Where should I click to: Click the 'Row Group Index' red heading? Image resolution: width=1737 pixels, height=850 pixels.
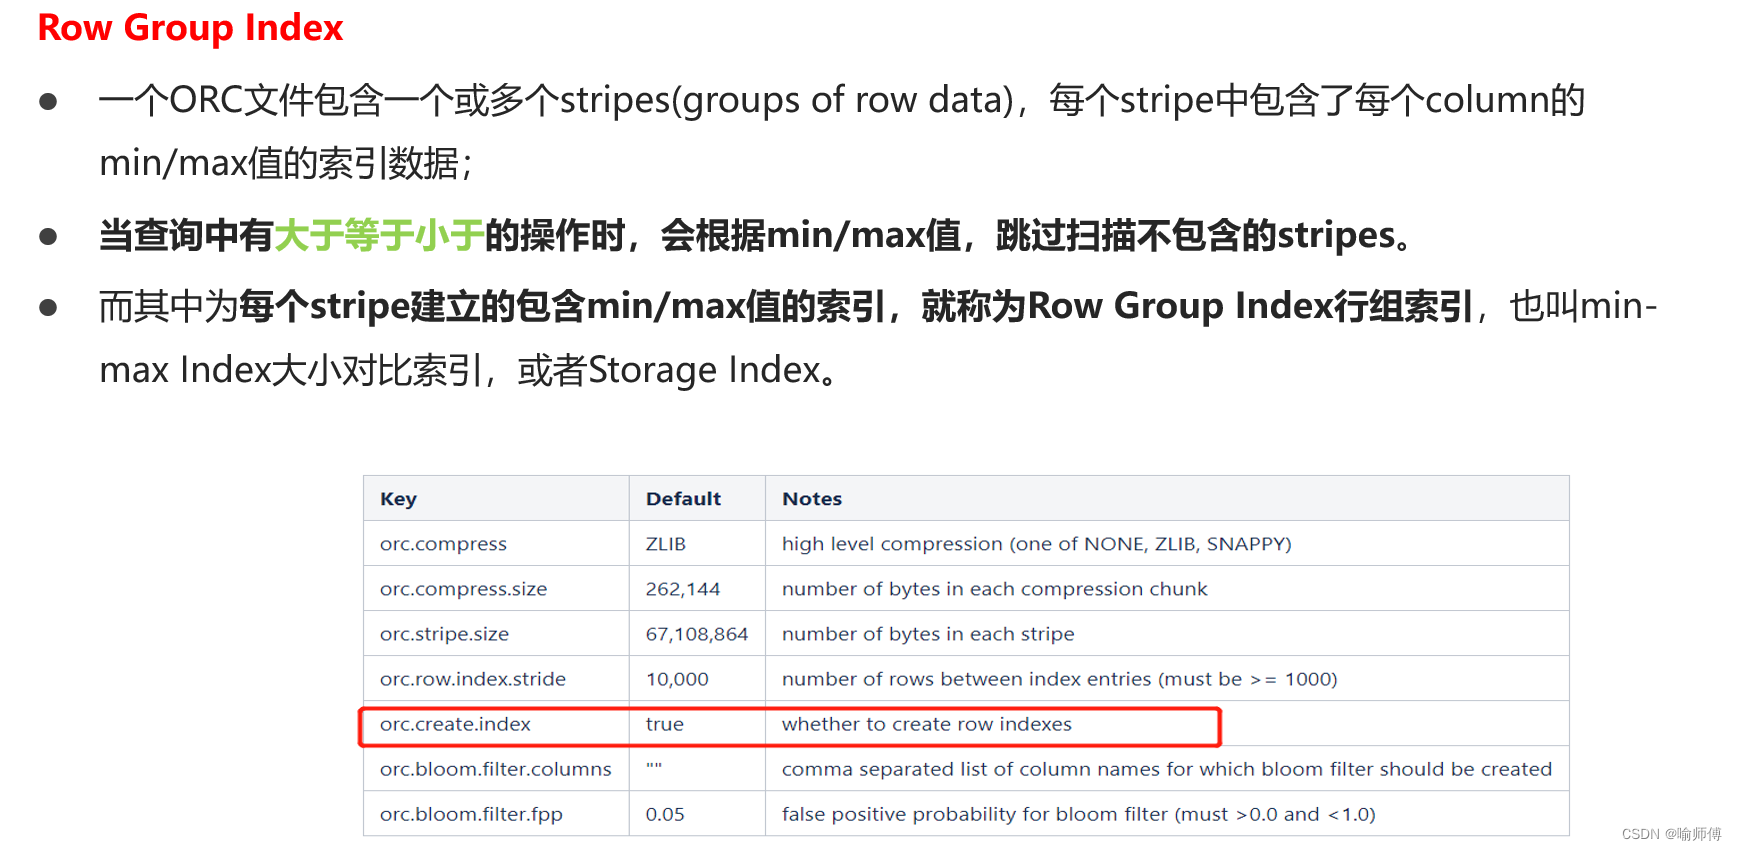click(x=190, y=28)
